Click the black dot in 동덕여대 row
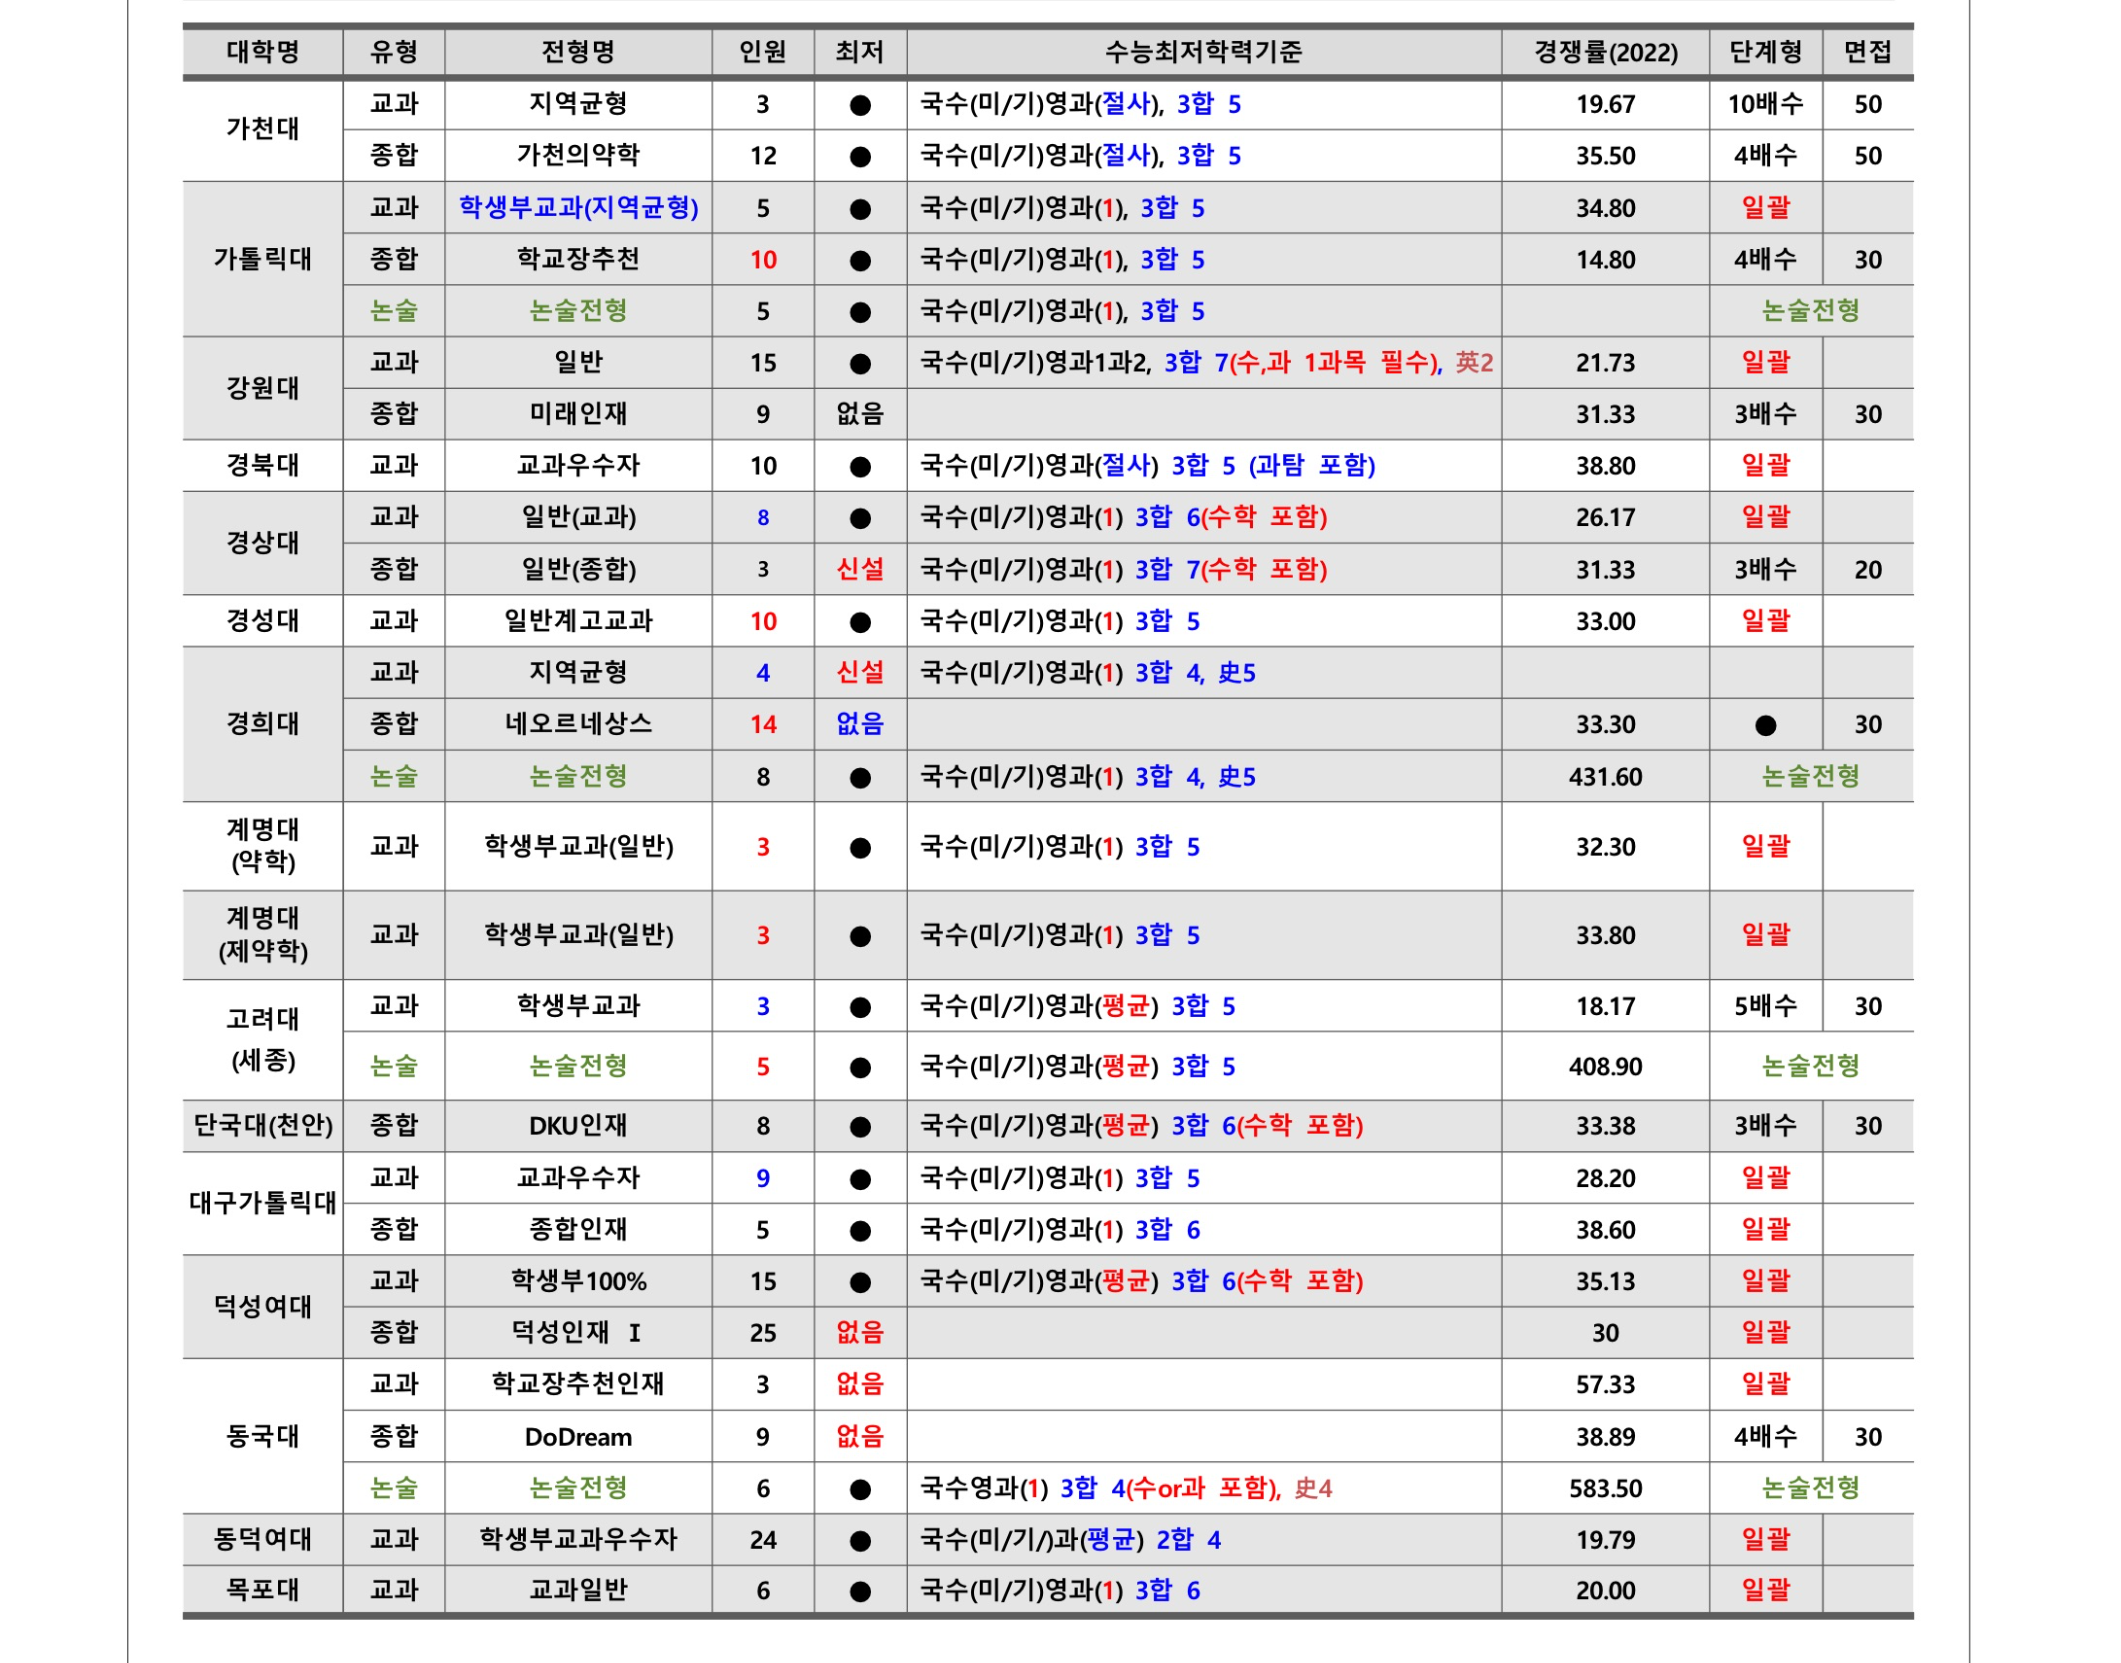The height and width of the screenshot is (1663, 2121). click(859, 1540)
